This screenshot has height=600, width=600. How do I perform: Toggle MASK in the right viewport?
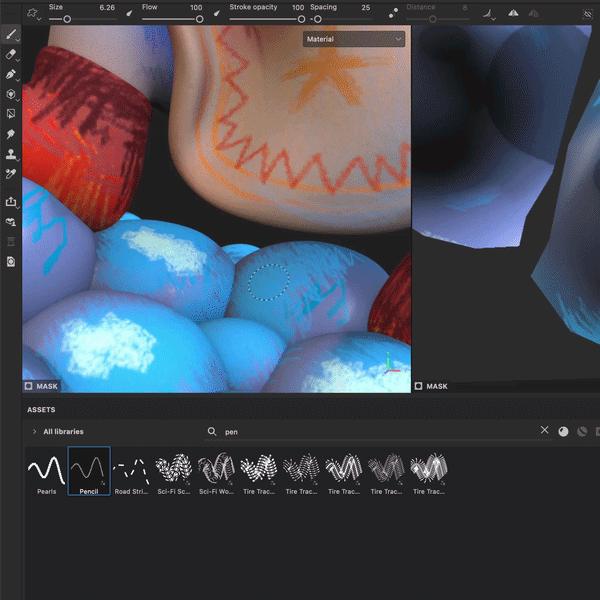tap(431, 386)
